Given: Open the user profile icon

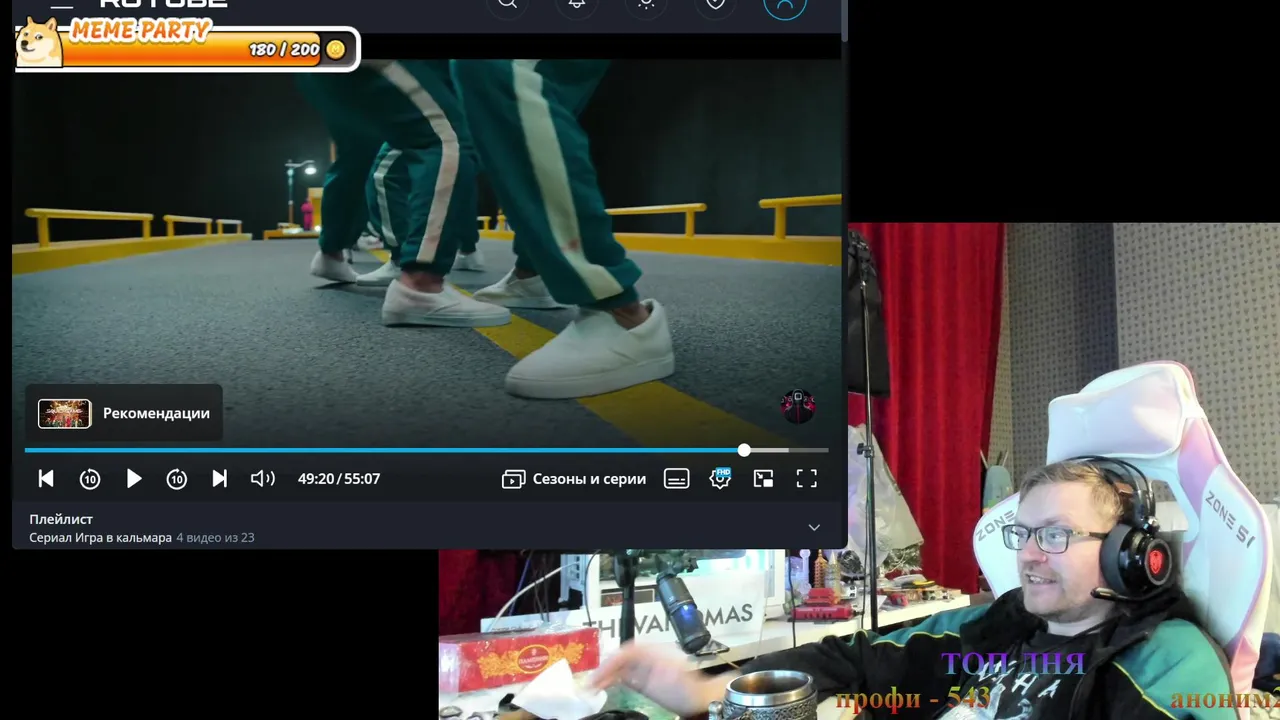Looking at the screenshot, I should click(785, 5).
